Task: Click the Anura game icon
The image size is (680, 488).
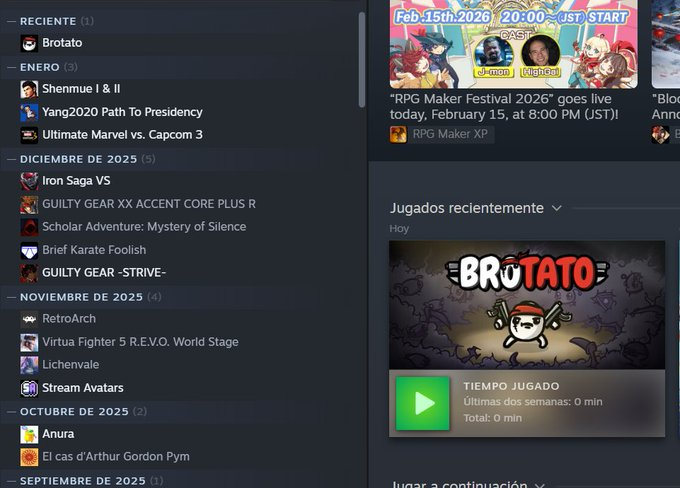Action: tap(29, 434)
